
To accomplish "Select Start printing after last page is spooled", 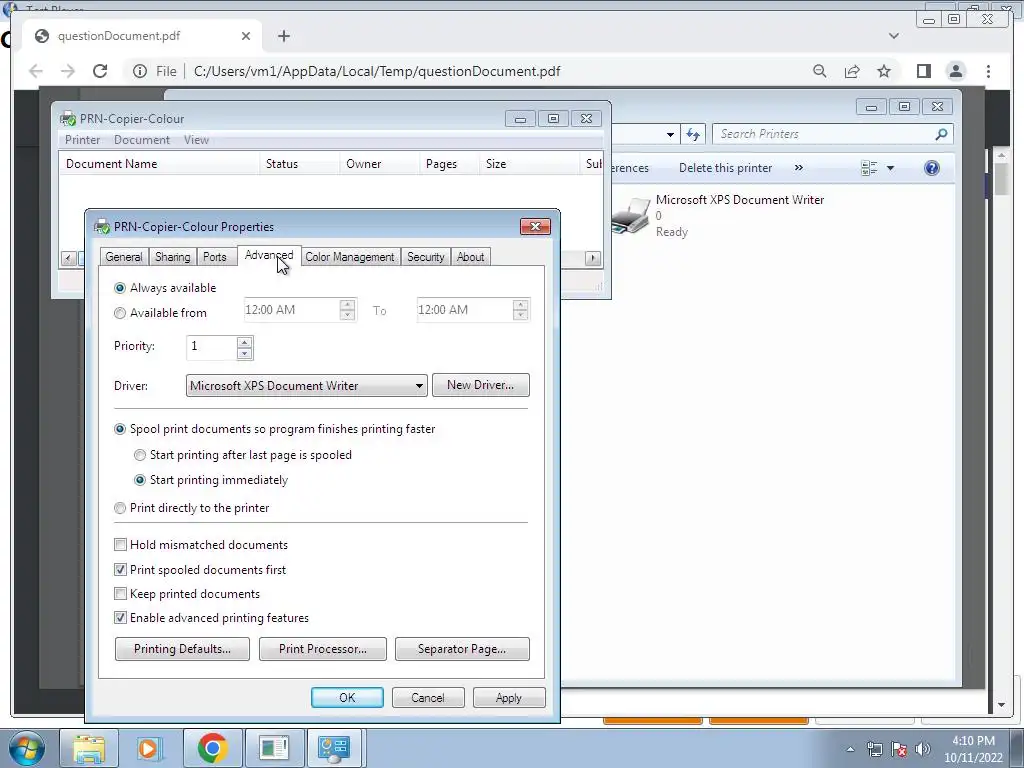I will pyautogui.click(x=140, y=455).
